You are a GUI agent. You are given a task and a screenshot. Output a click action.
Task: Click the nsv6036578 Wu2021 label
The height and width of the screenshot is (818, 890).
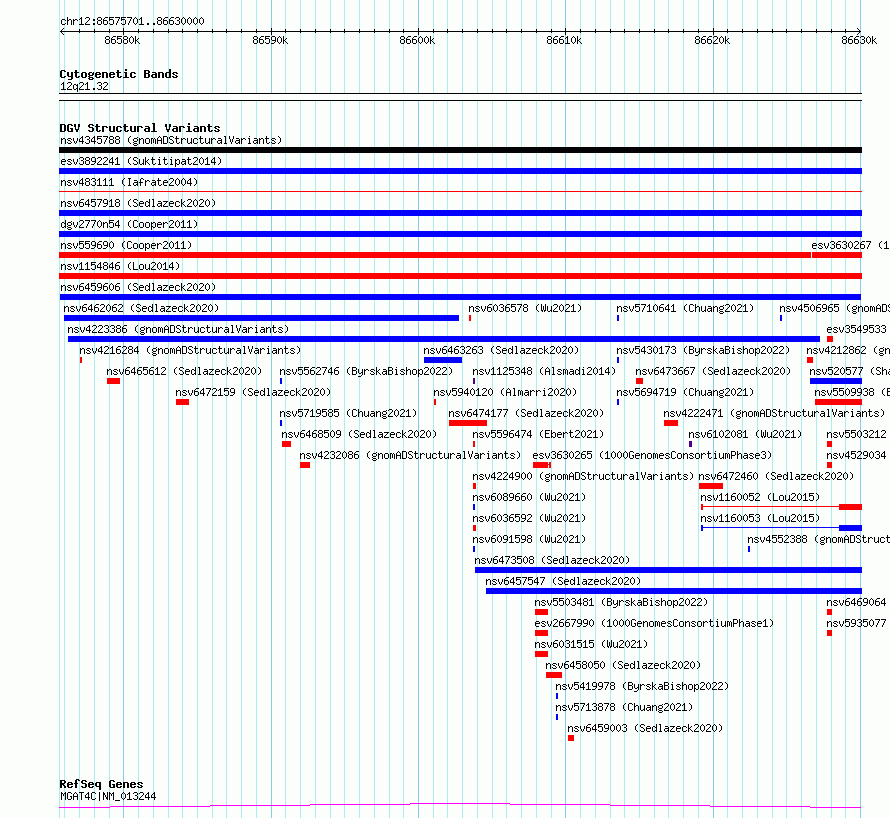click(x=525, y=308)
